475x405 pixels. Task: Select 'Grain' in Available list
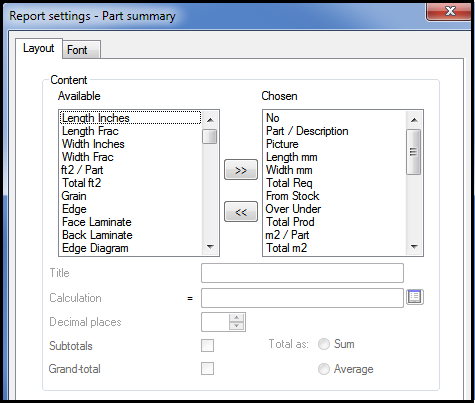coord(131,196)
